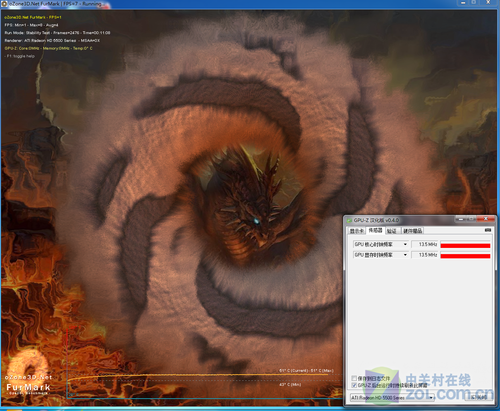Close the GPU-Z window via red X
Screen dimensions: 500x411
(x=486, y=219)
